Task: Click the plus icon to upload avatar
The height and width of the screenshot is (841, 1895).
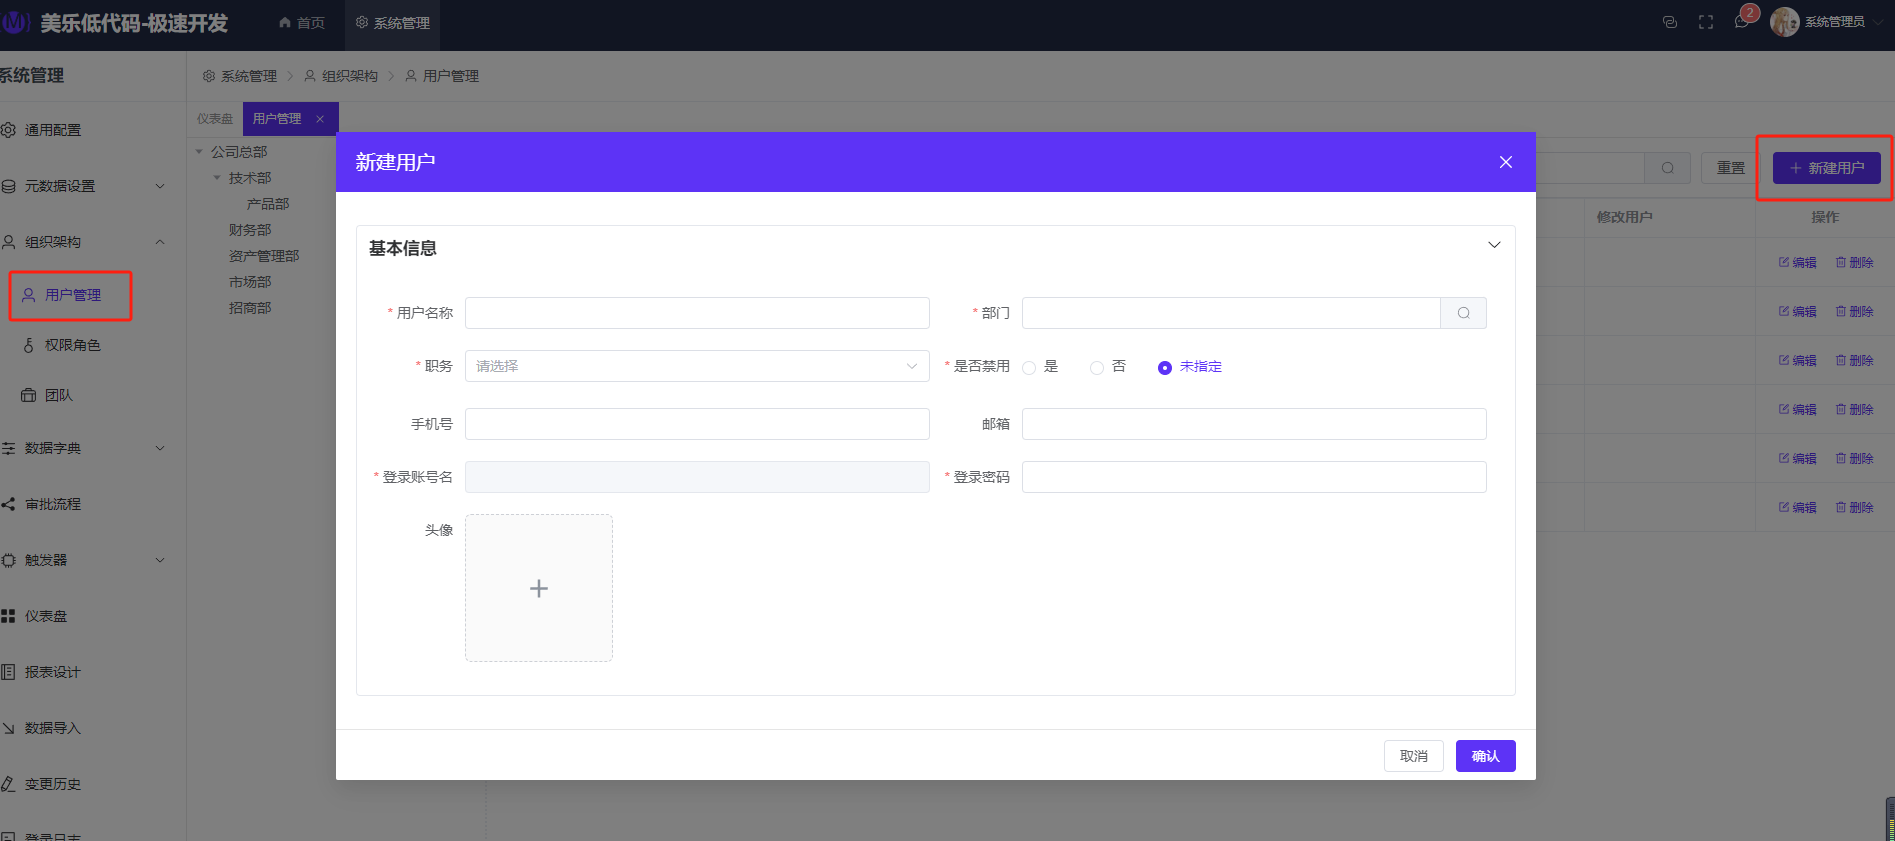Action: coord(539,588)
